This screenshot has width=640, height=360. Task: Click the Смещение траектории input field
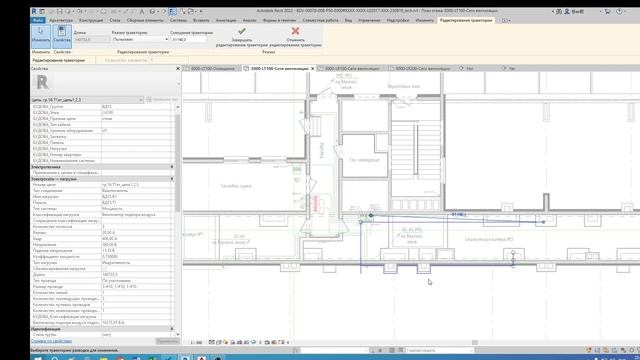tap(188, 40)
